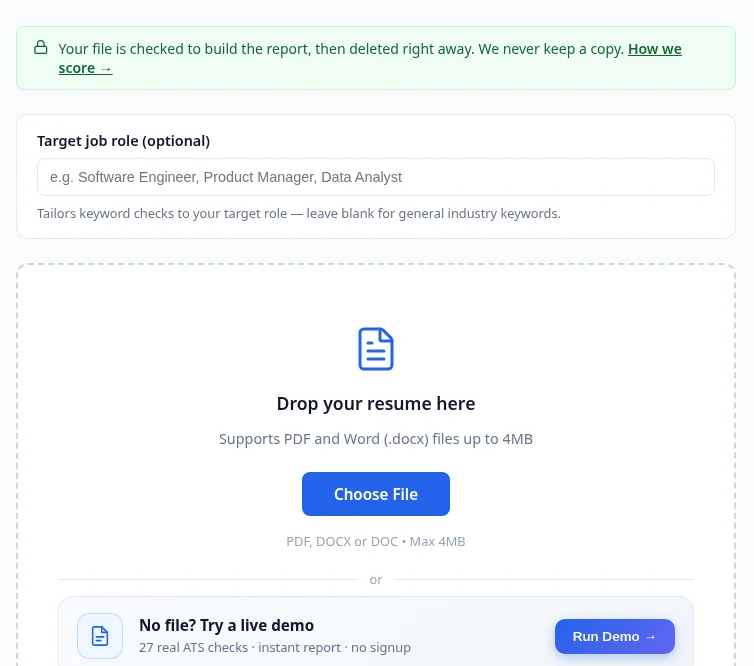This screenshot has height=666, width=754.
Task: Click the Choose File button
Action: 376,494
